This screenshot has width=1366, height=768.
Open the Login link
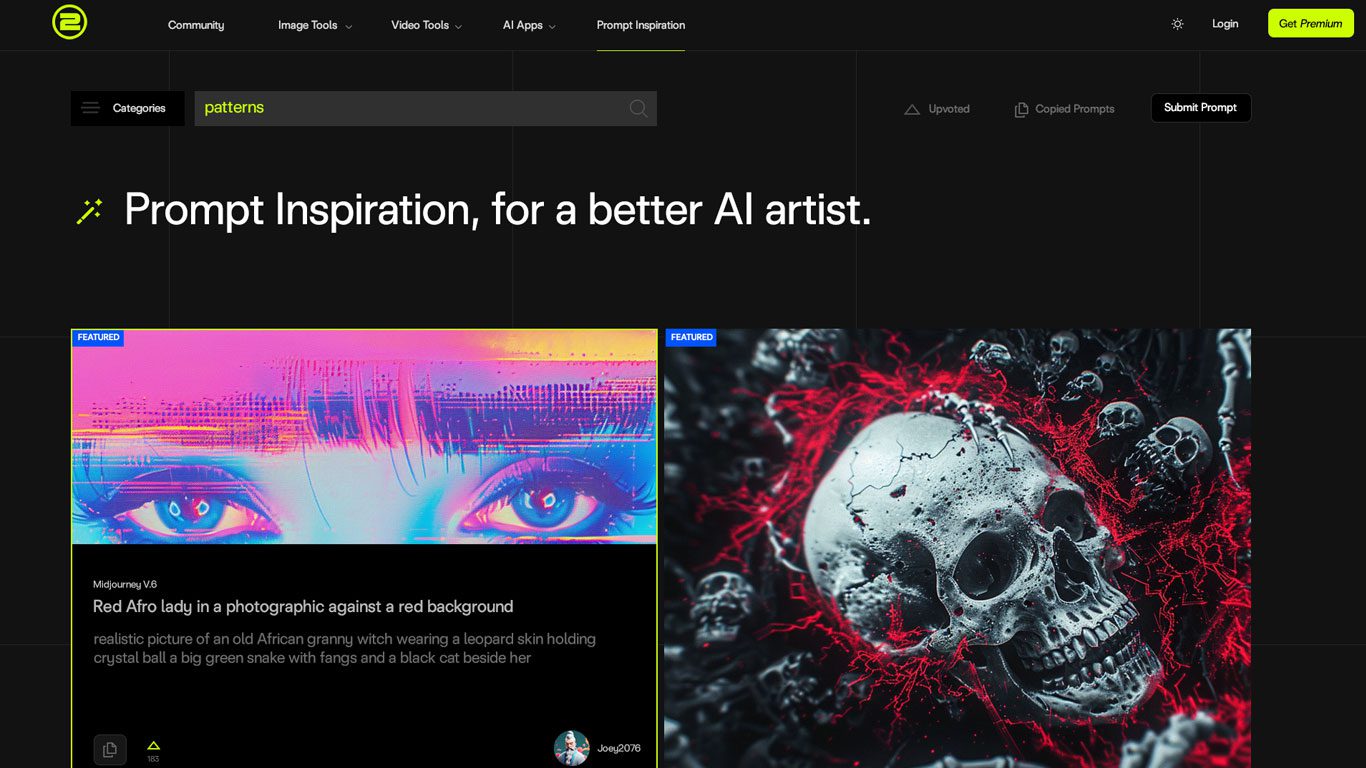pos(1225,24)
